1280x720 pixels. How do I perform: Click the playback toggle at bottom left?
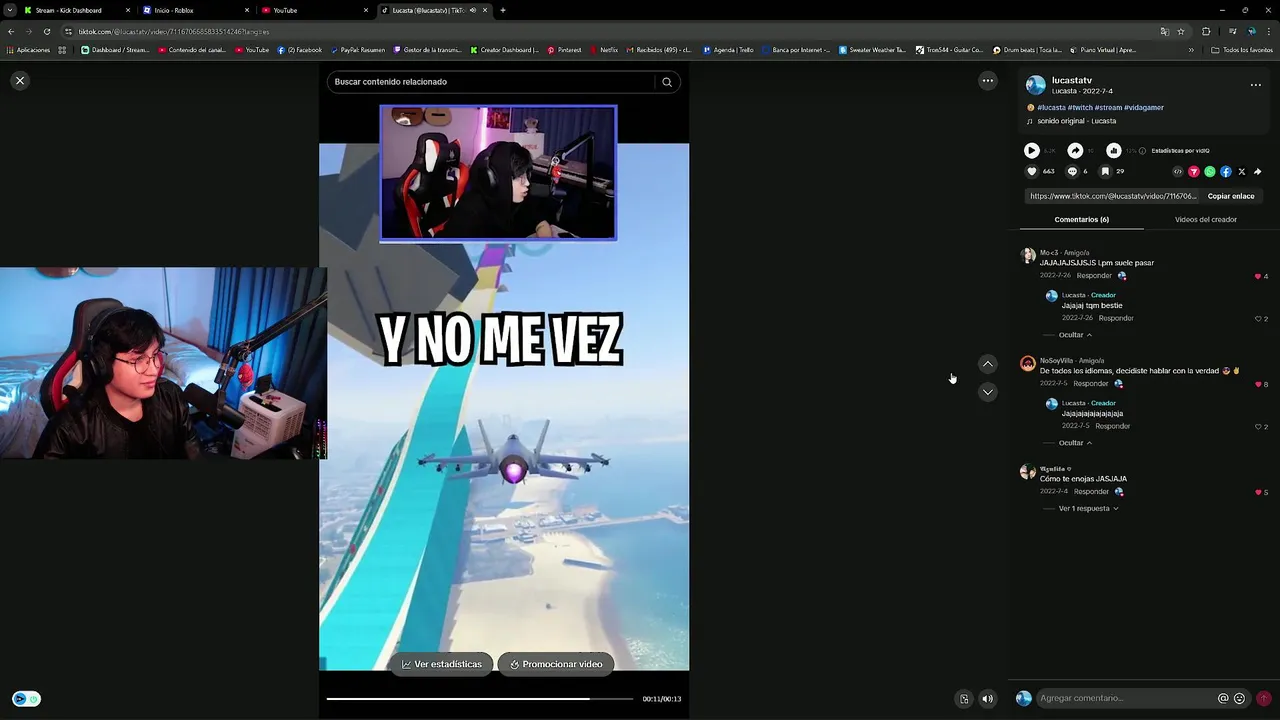tap(26, 699)
